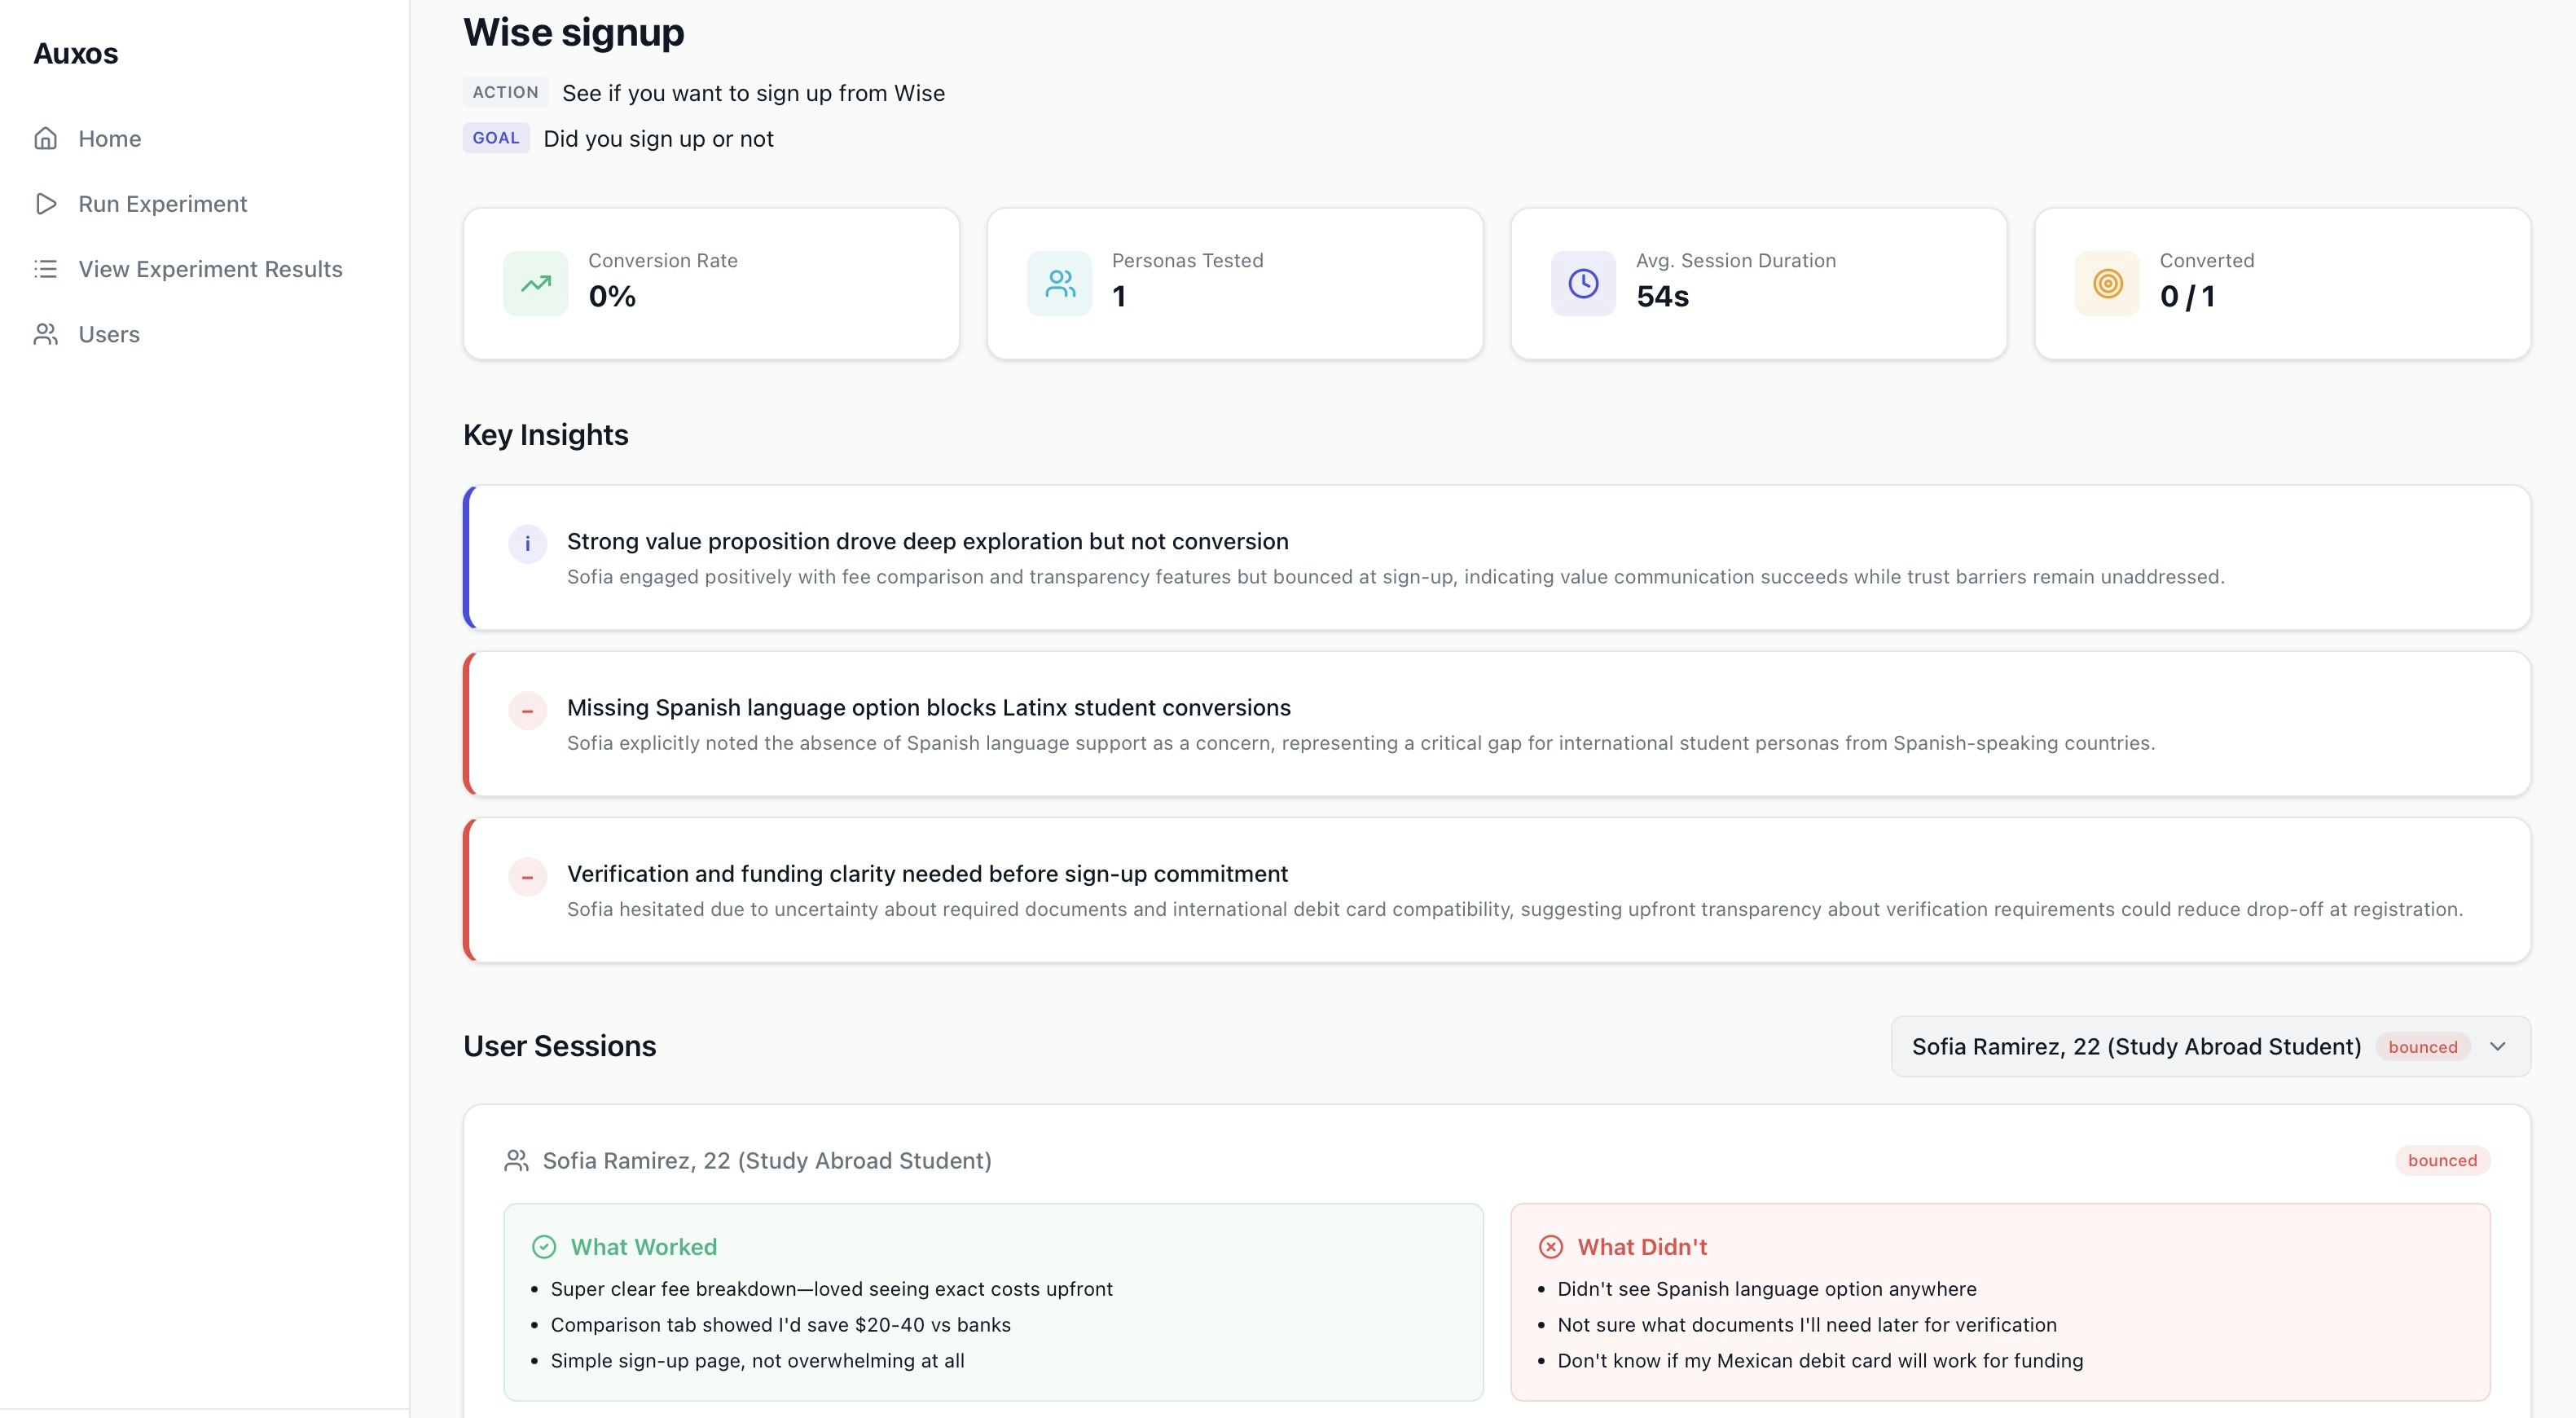Click the Personas Tested icon
Screen dimensions: 2576x1418
click(x=1059, y=283)
